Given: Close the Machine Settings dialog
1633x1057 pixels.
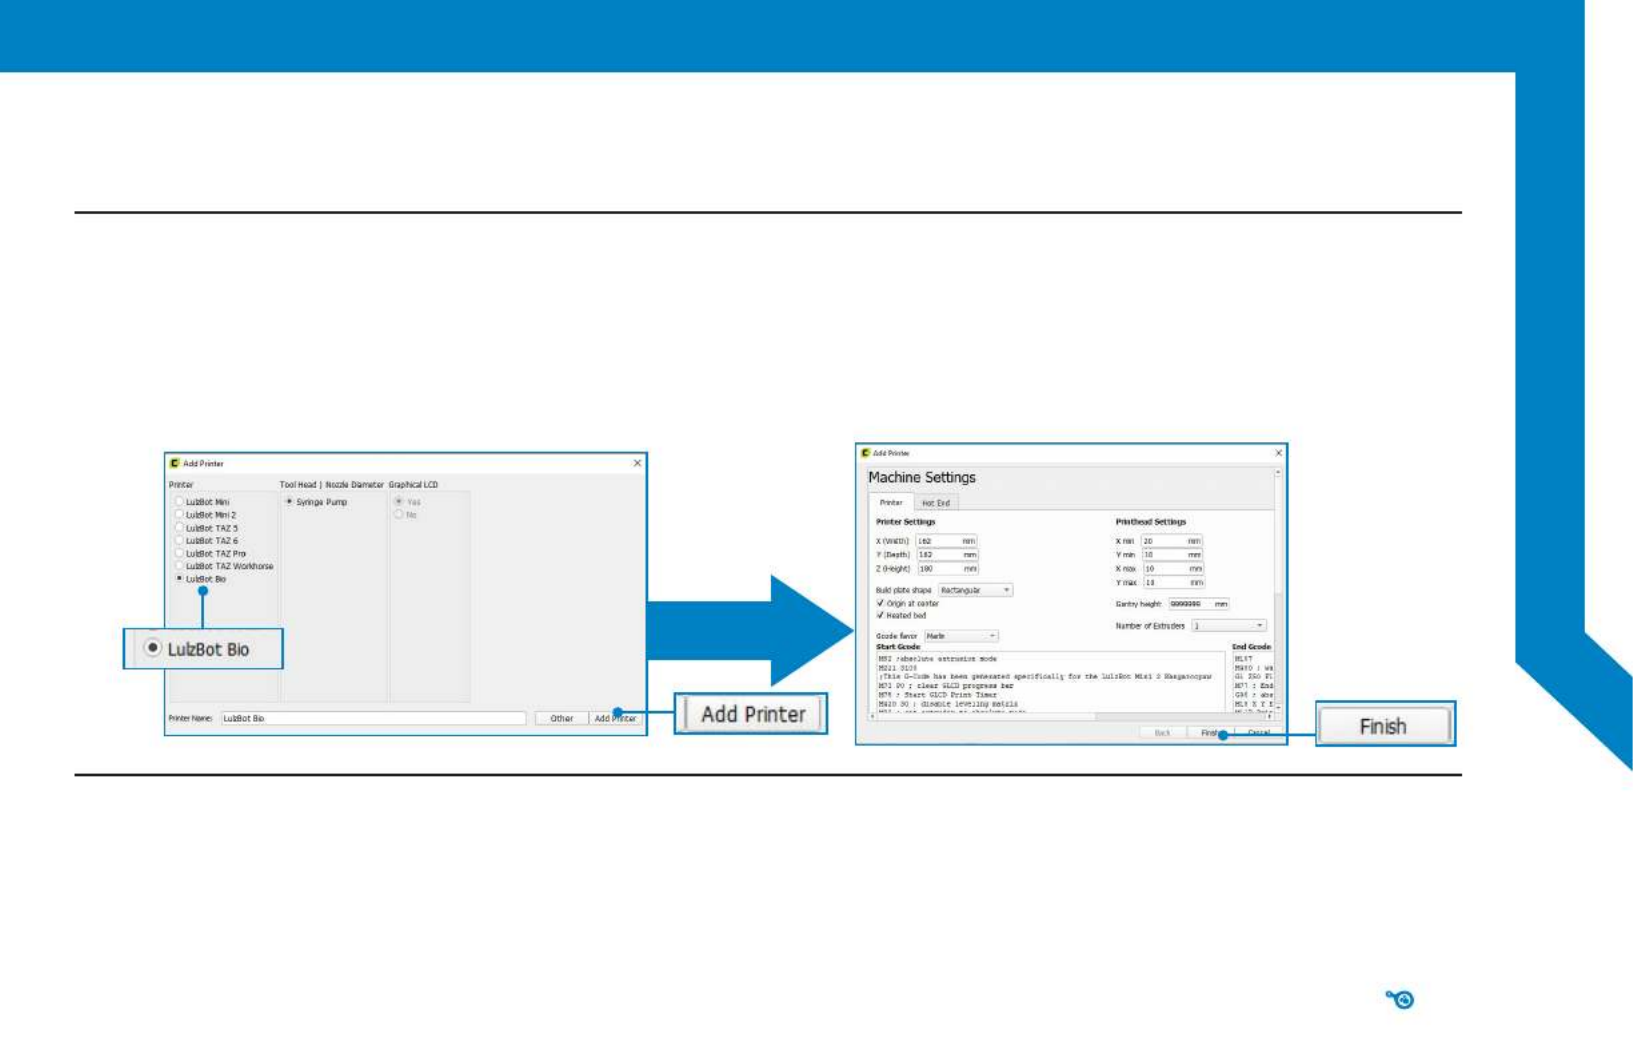Looking at the screenshot, I should point(1278,453).
